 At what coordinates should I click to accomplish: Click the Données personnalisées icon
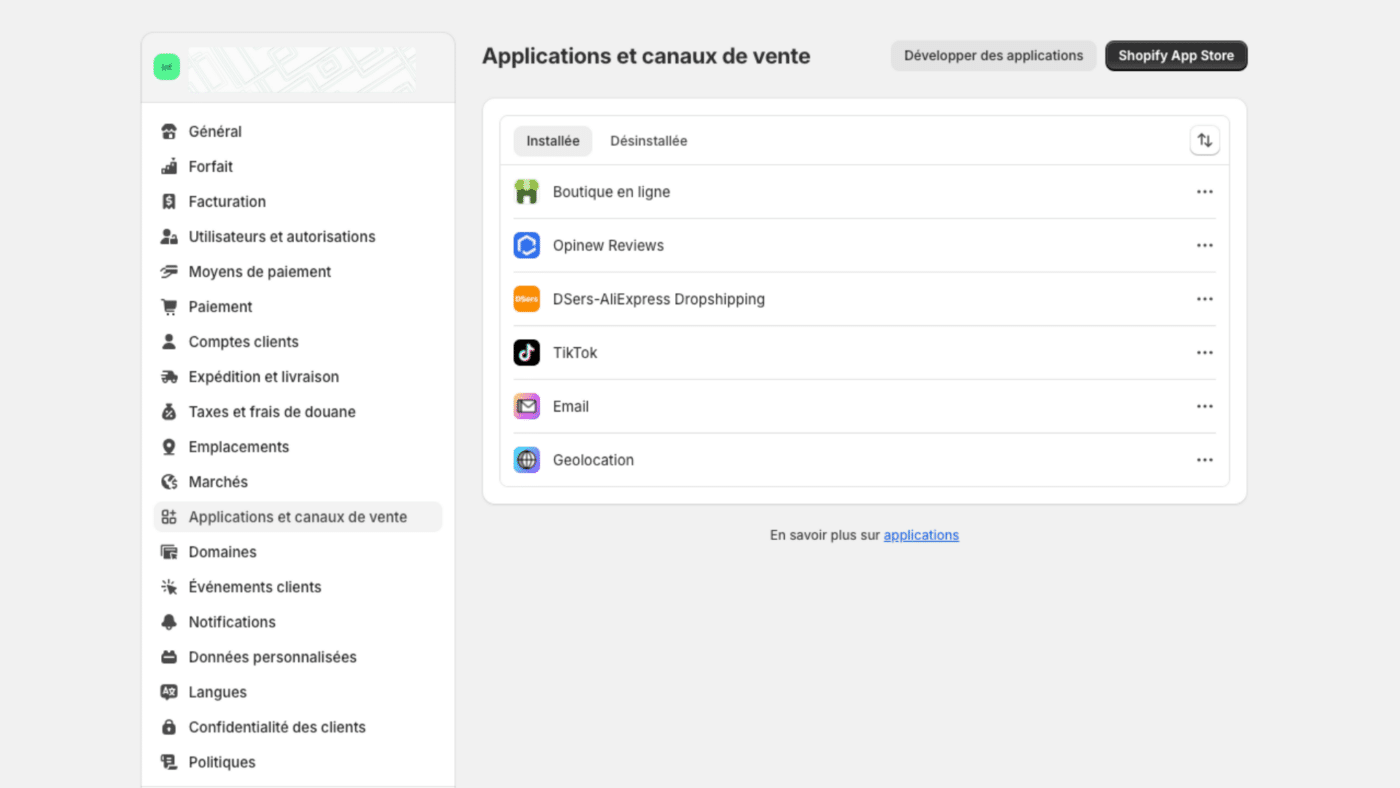tap(169, 657)
